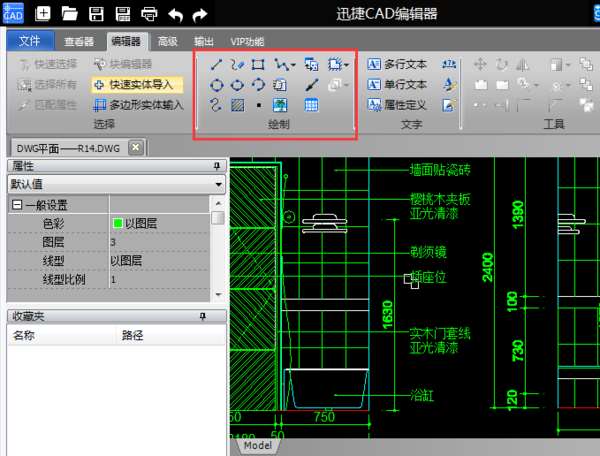Image resolution: width=600 pixels, height=456 pixels.
Task: Select the Arc drawing tool
Action: pyautogui.click(x=258, y=84)
